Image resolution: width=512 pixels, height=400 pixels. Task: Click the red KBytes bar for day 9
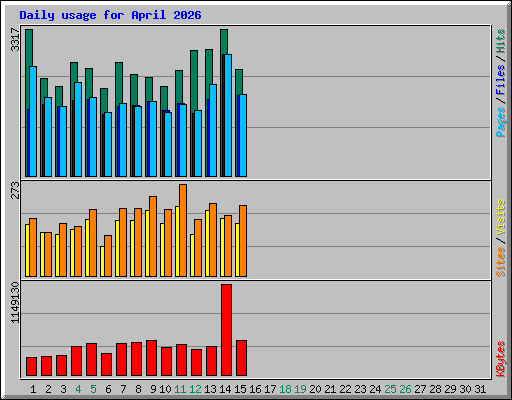pyautogui.click(x=151, y=358)
